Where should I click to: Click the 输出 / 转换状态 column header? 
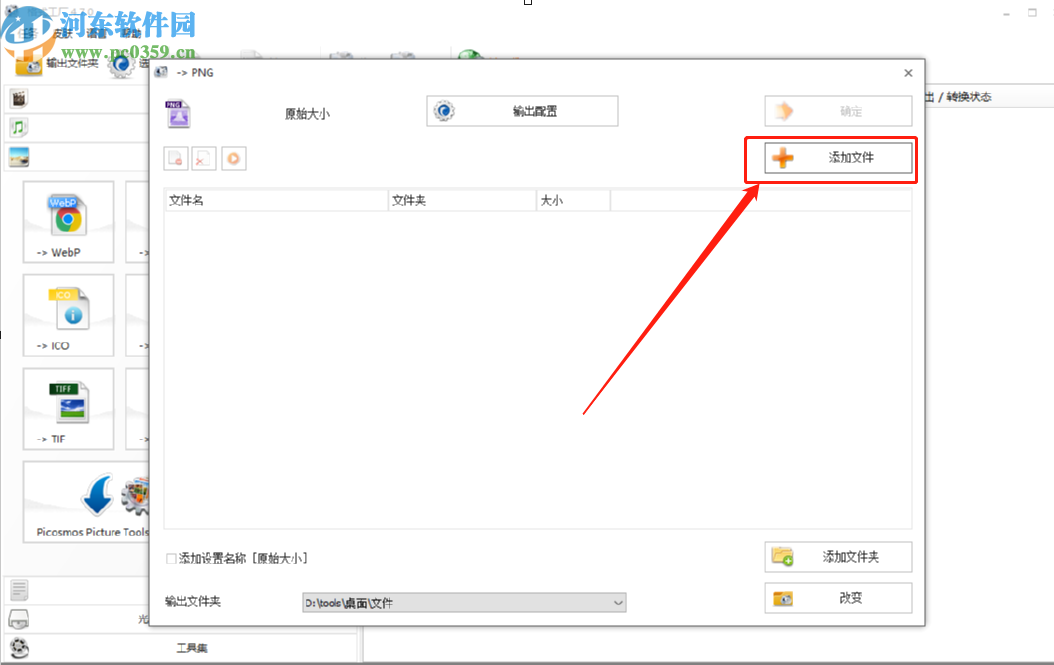(x=959, y=97)
